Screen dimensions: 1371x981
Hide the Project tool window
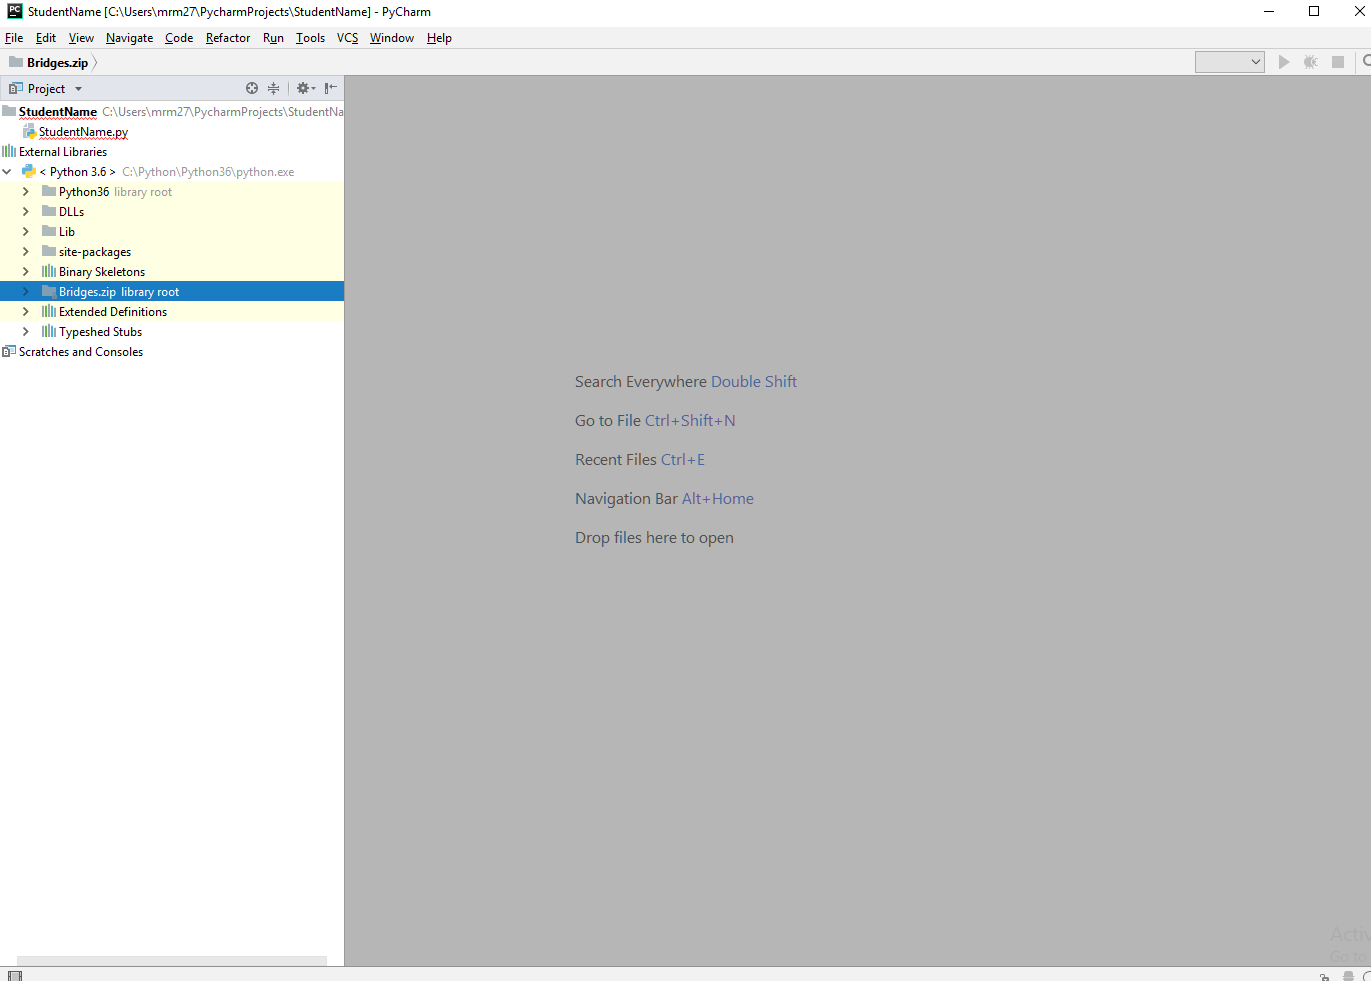(330, 88)
